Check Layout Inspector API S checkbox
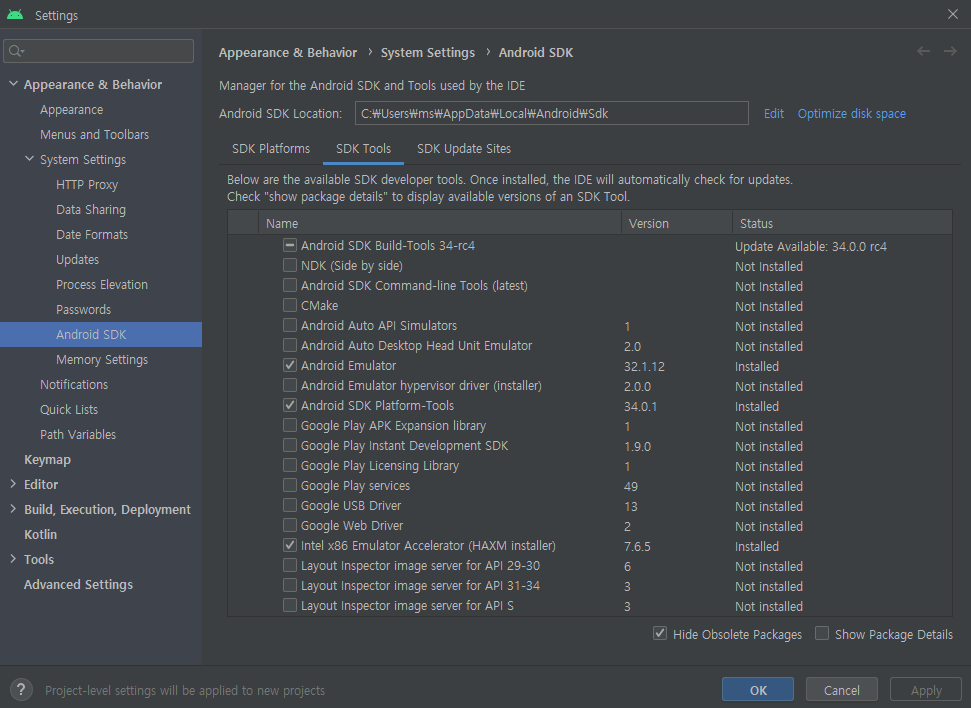 pos(290,605)
